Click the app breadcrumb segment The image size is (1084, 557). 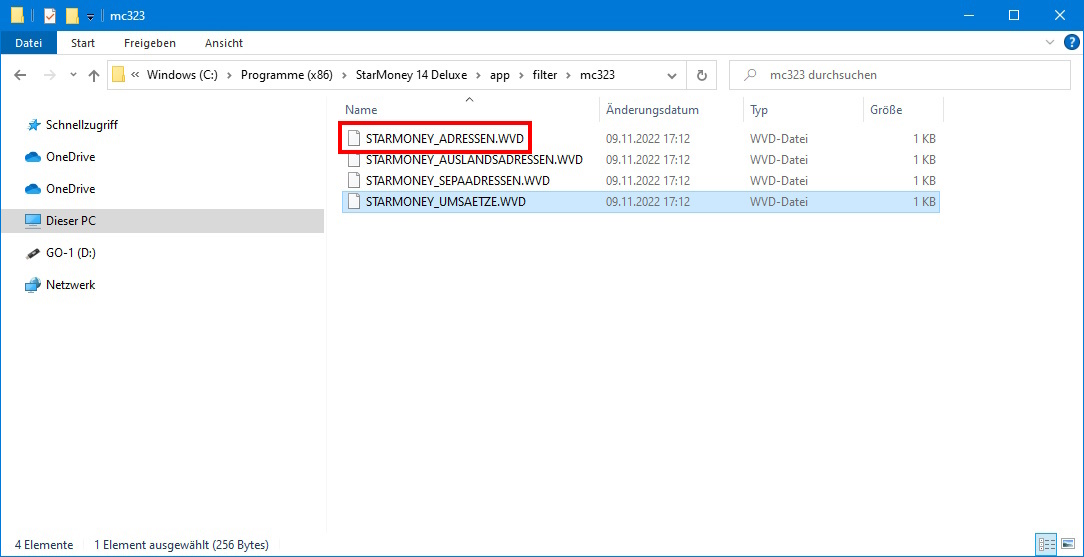point(499,75)
